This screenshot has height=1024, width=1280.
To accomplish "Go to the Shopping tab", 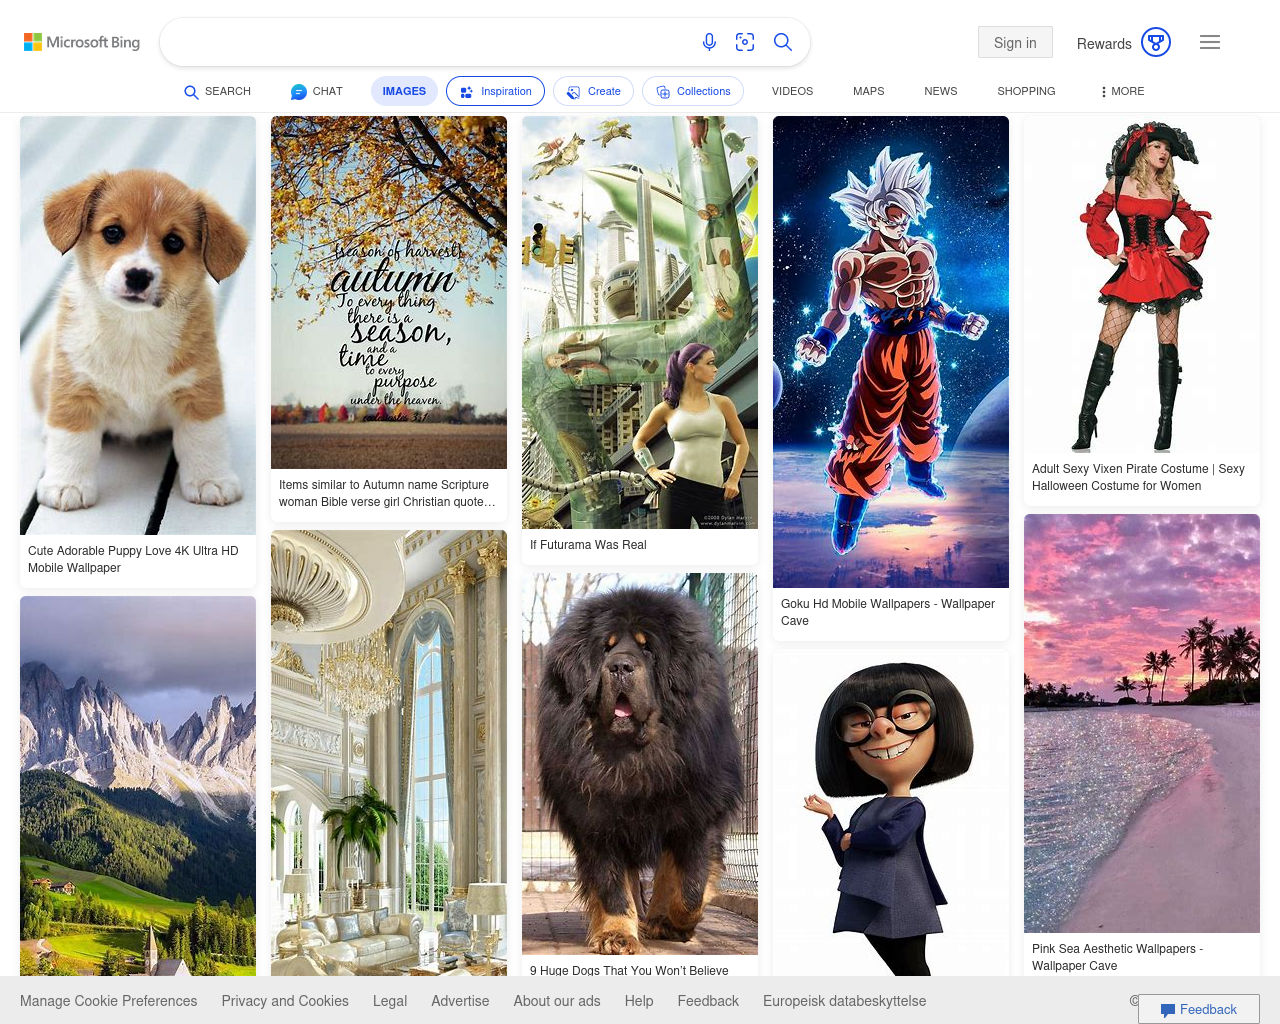I will (x=1026, y=91).
